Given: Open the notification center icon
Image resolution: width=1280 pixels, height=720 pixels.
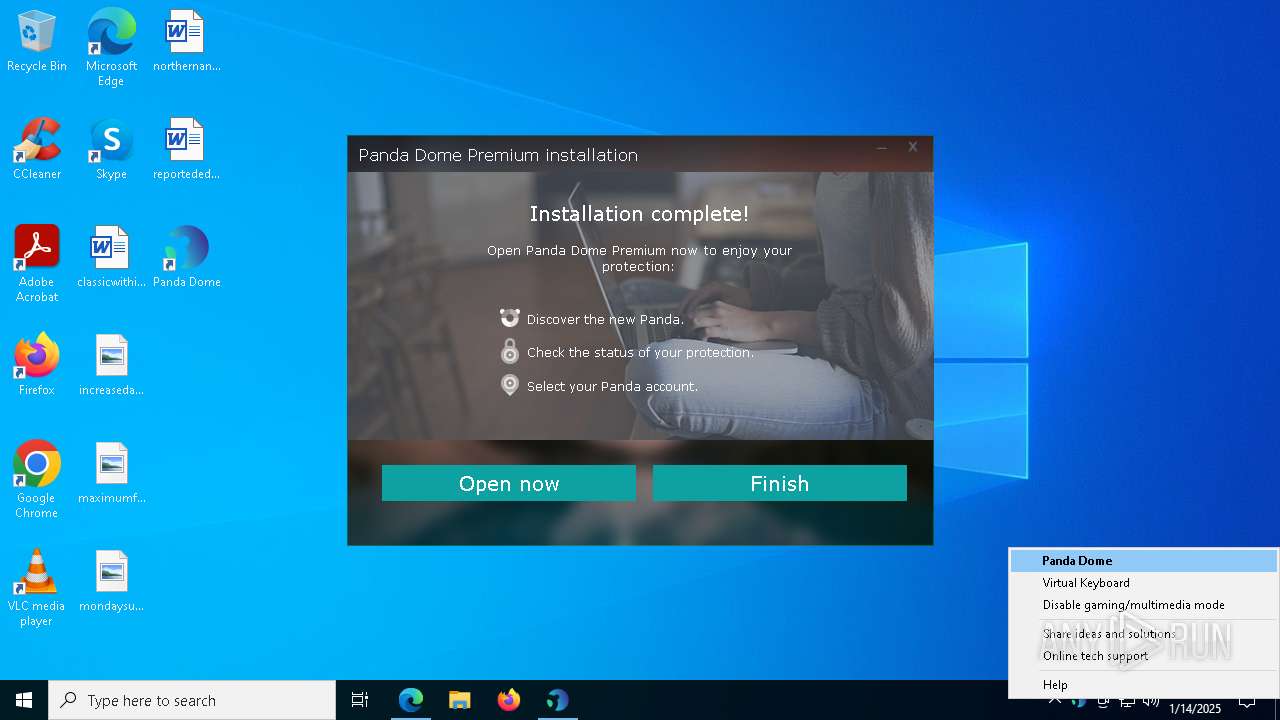Looking at the screenshot, I should [1247, 700].
